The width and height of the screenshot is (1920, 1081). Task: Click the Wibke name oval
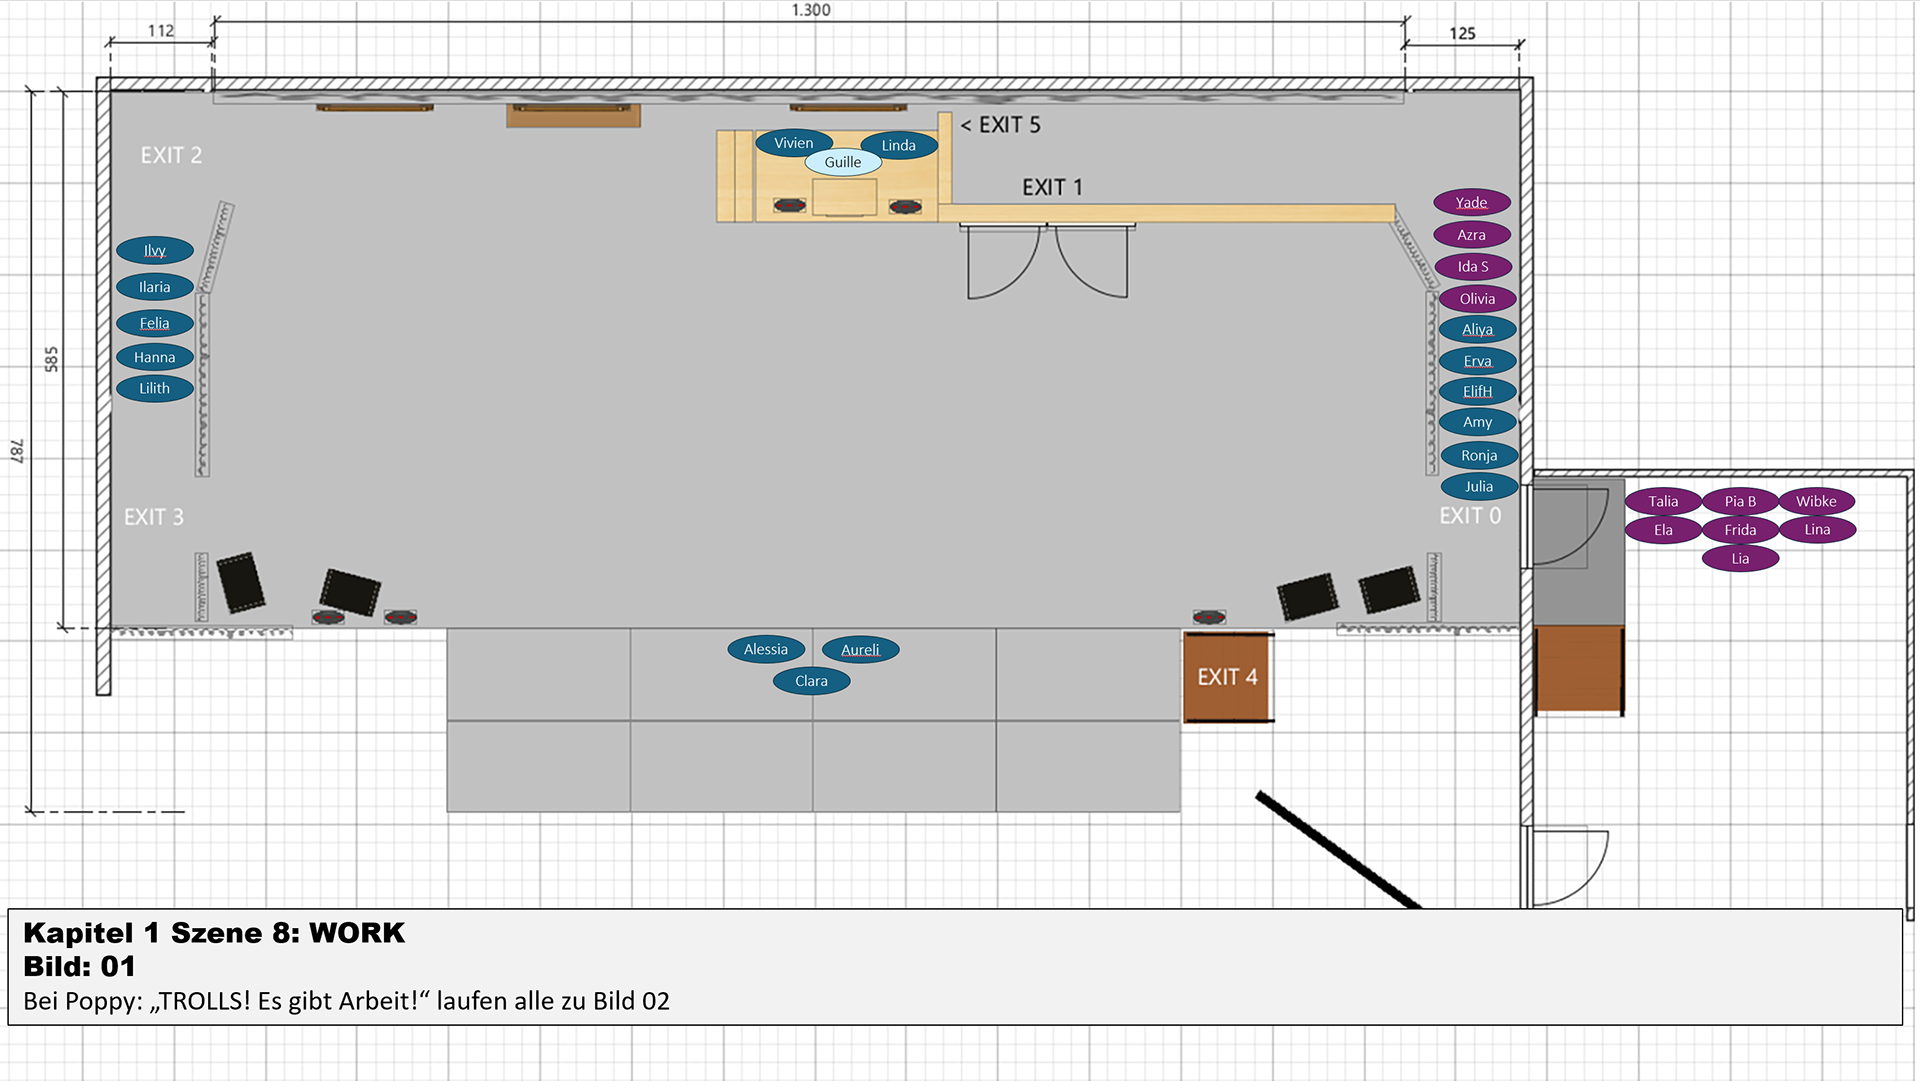[x=1816, y=502]
